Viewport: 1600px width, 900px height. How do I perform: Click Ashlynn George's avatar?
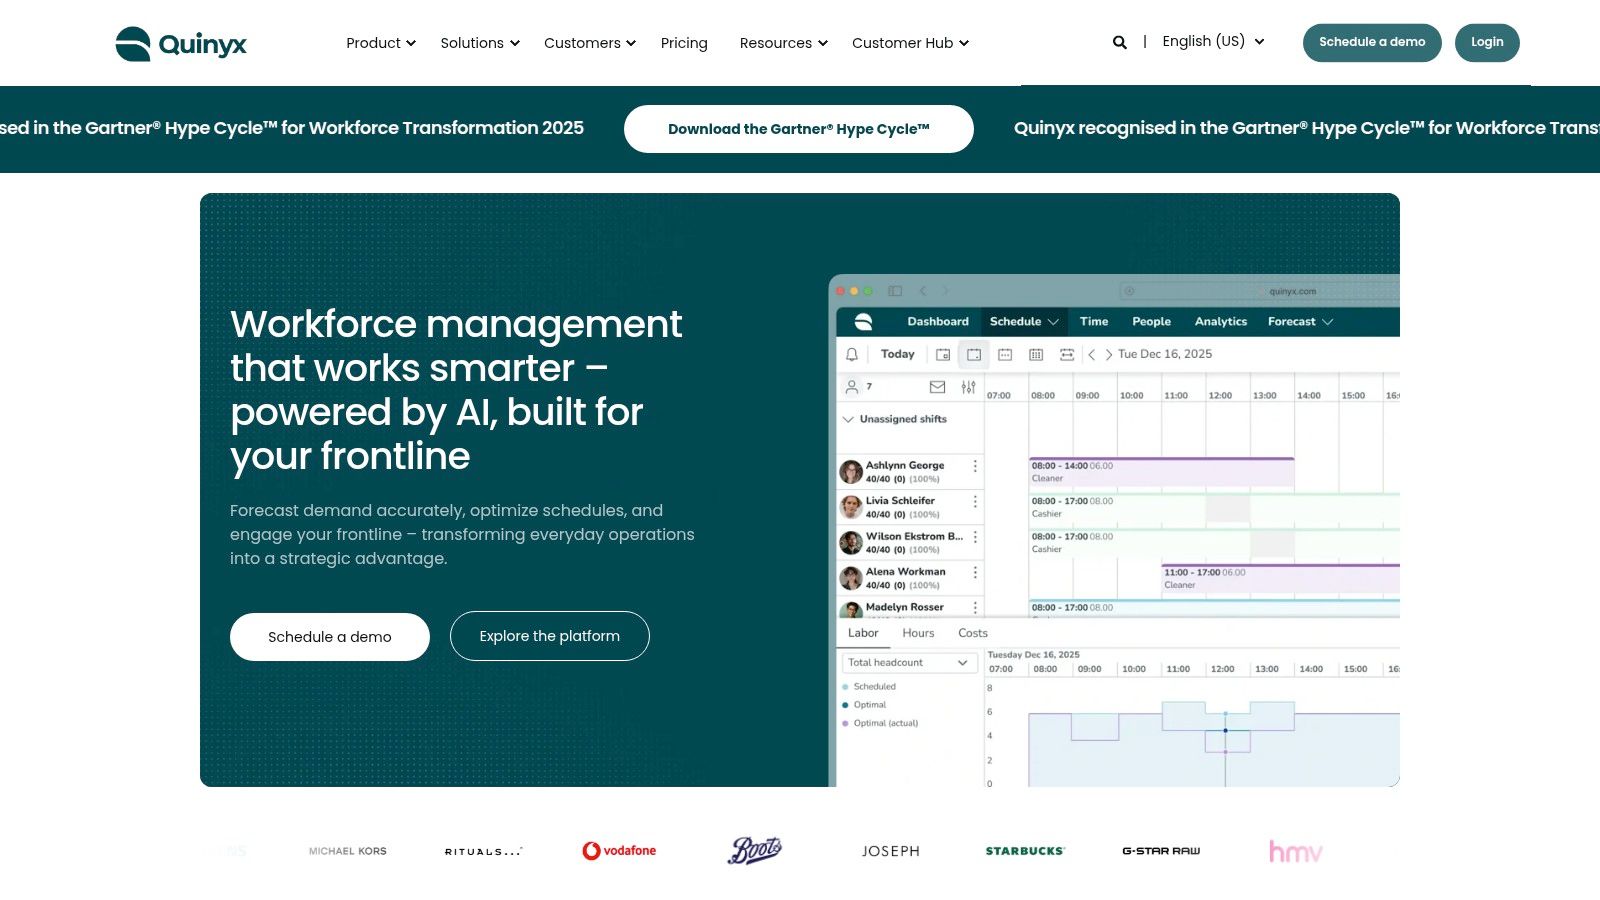click(x=851, y=472)
